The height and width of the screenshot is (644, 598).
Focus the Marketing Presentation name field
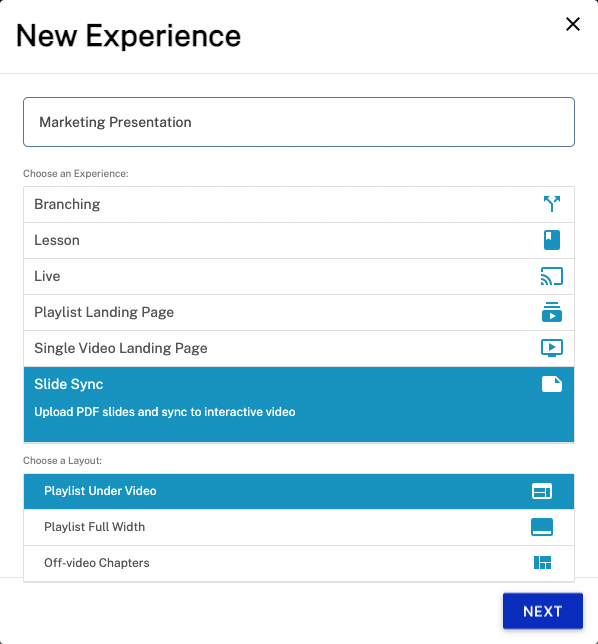299,122
